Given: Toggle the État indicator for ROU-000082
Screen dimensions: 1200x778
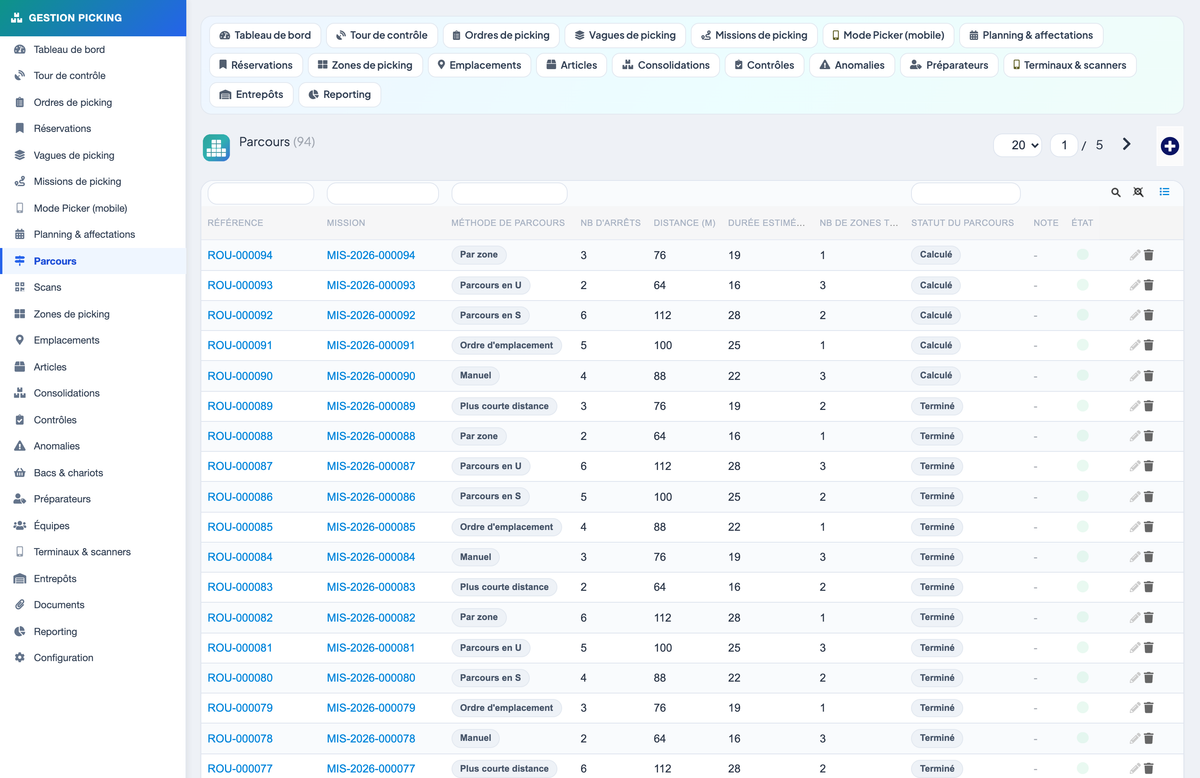Looking at the screenshot, I should click(1082, 617).
